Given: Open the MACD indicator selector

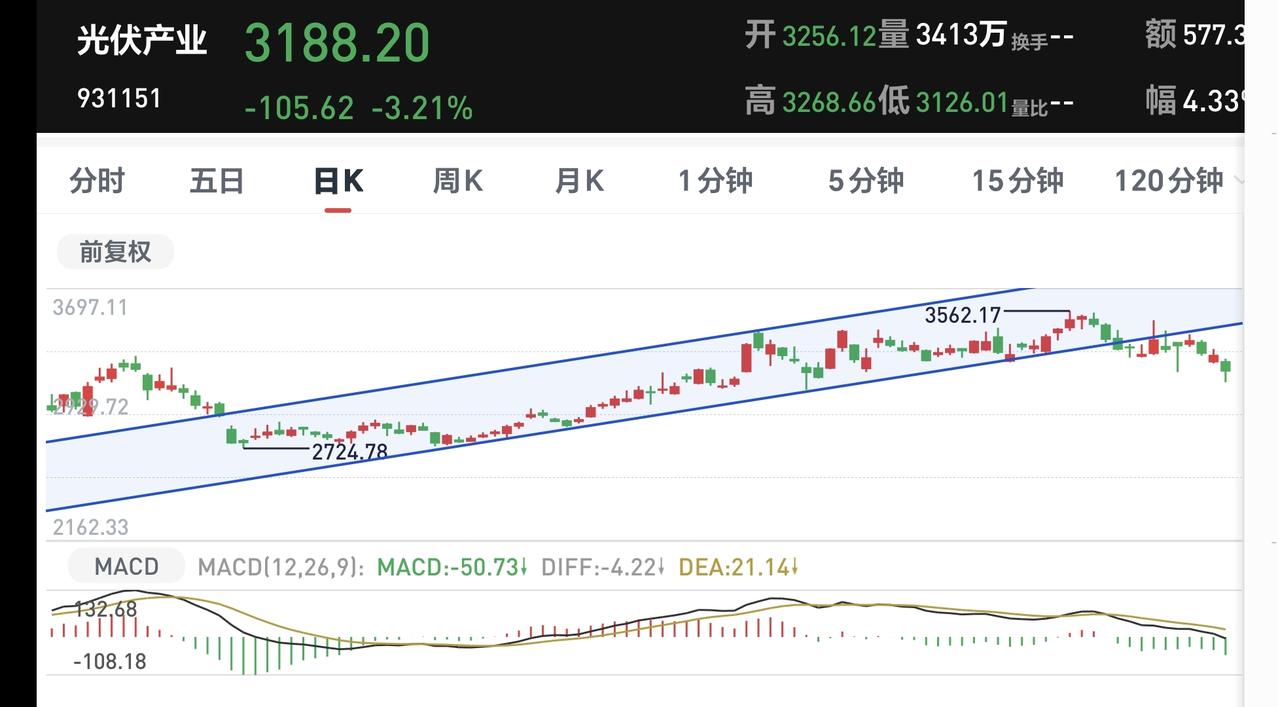Looking at the screenshot, I should (126, 567).
